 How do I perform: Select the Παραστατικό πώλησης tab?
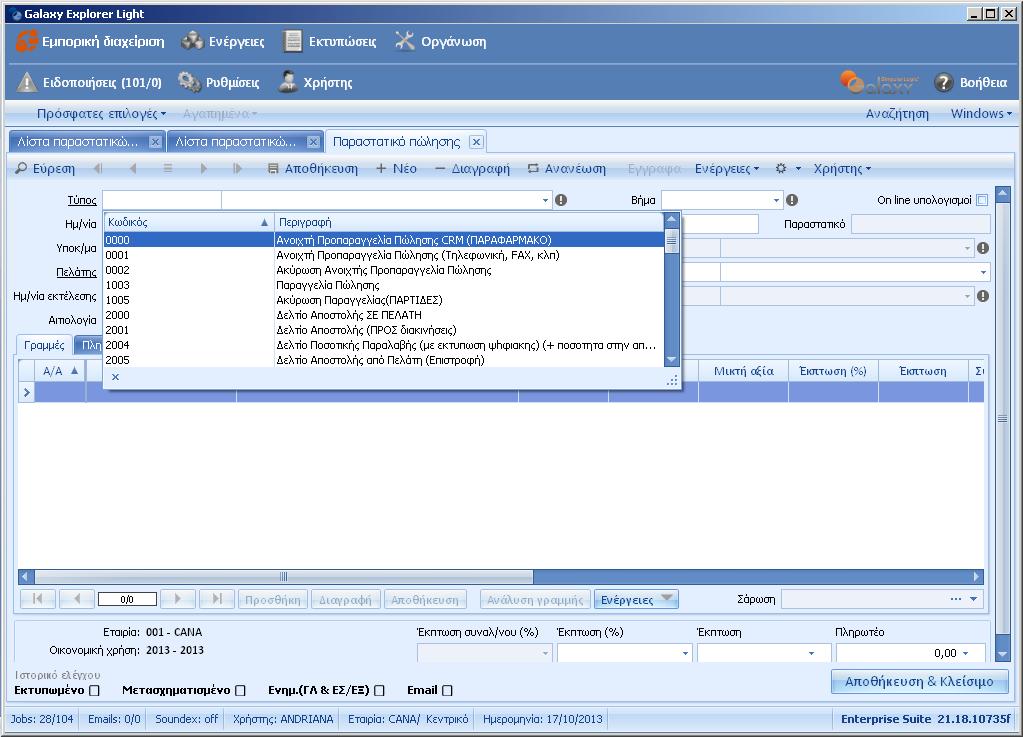[x=406, y=142]
